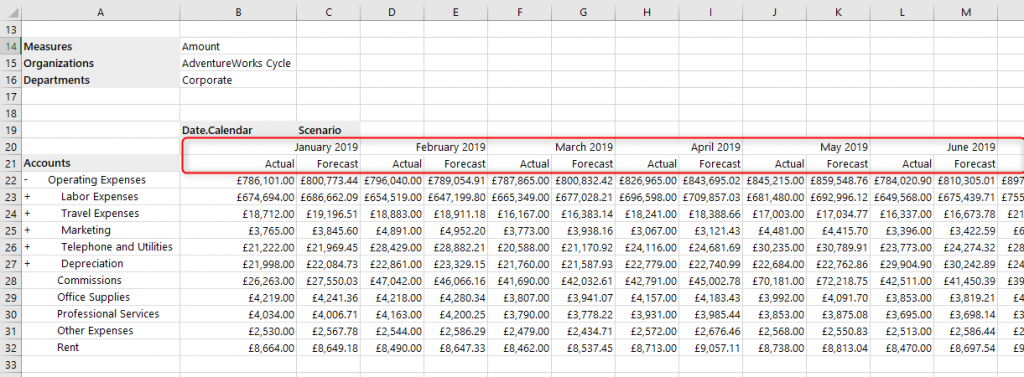Select cell with £3,938.16
This screenshot has width=1024, height=377.
(x=583, y=230)
